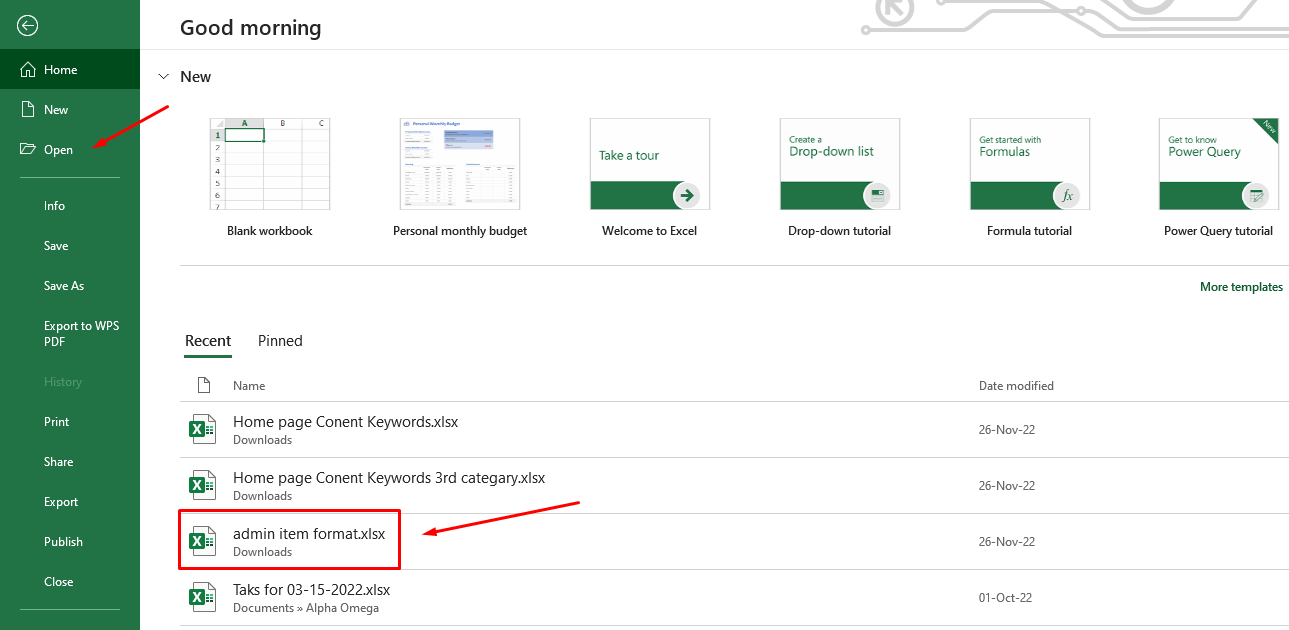Open the Blank workbook template
This screenshot has height=630, width=1289.
269,165
